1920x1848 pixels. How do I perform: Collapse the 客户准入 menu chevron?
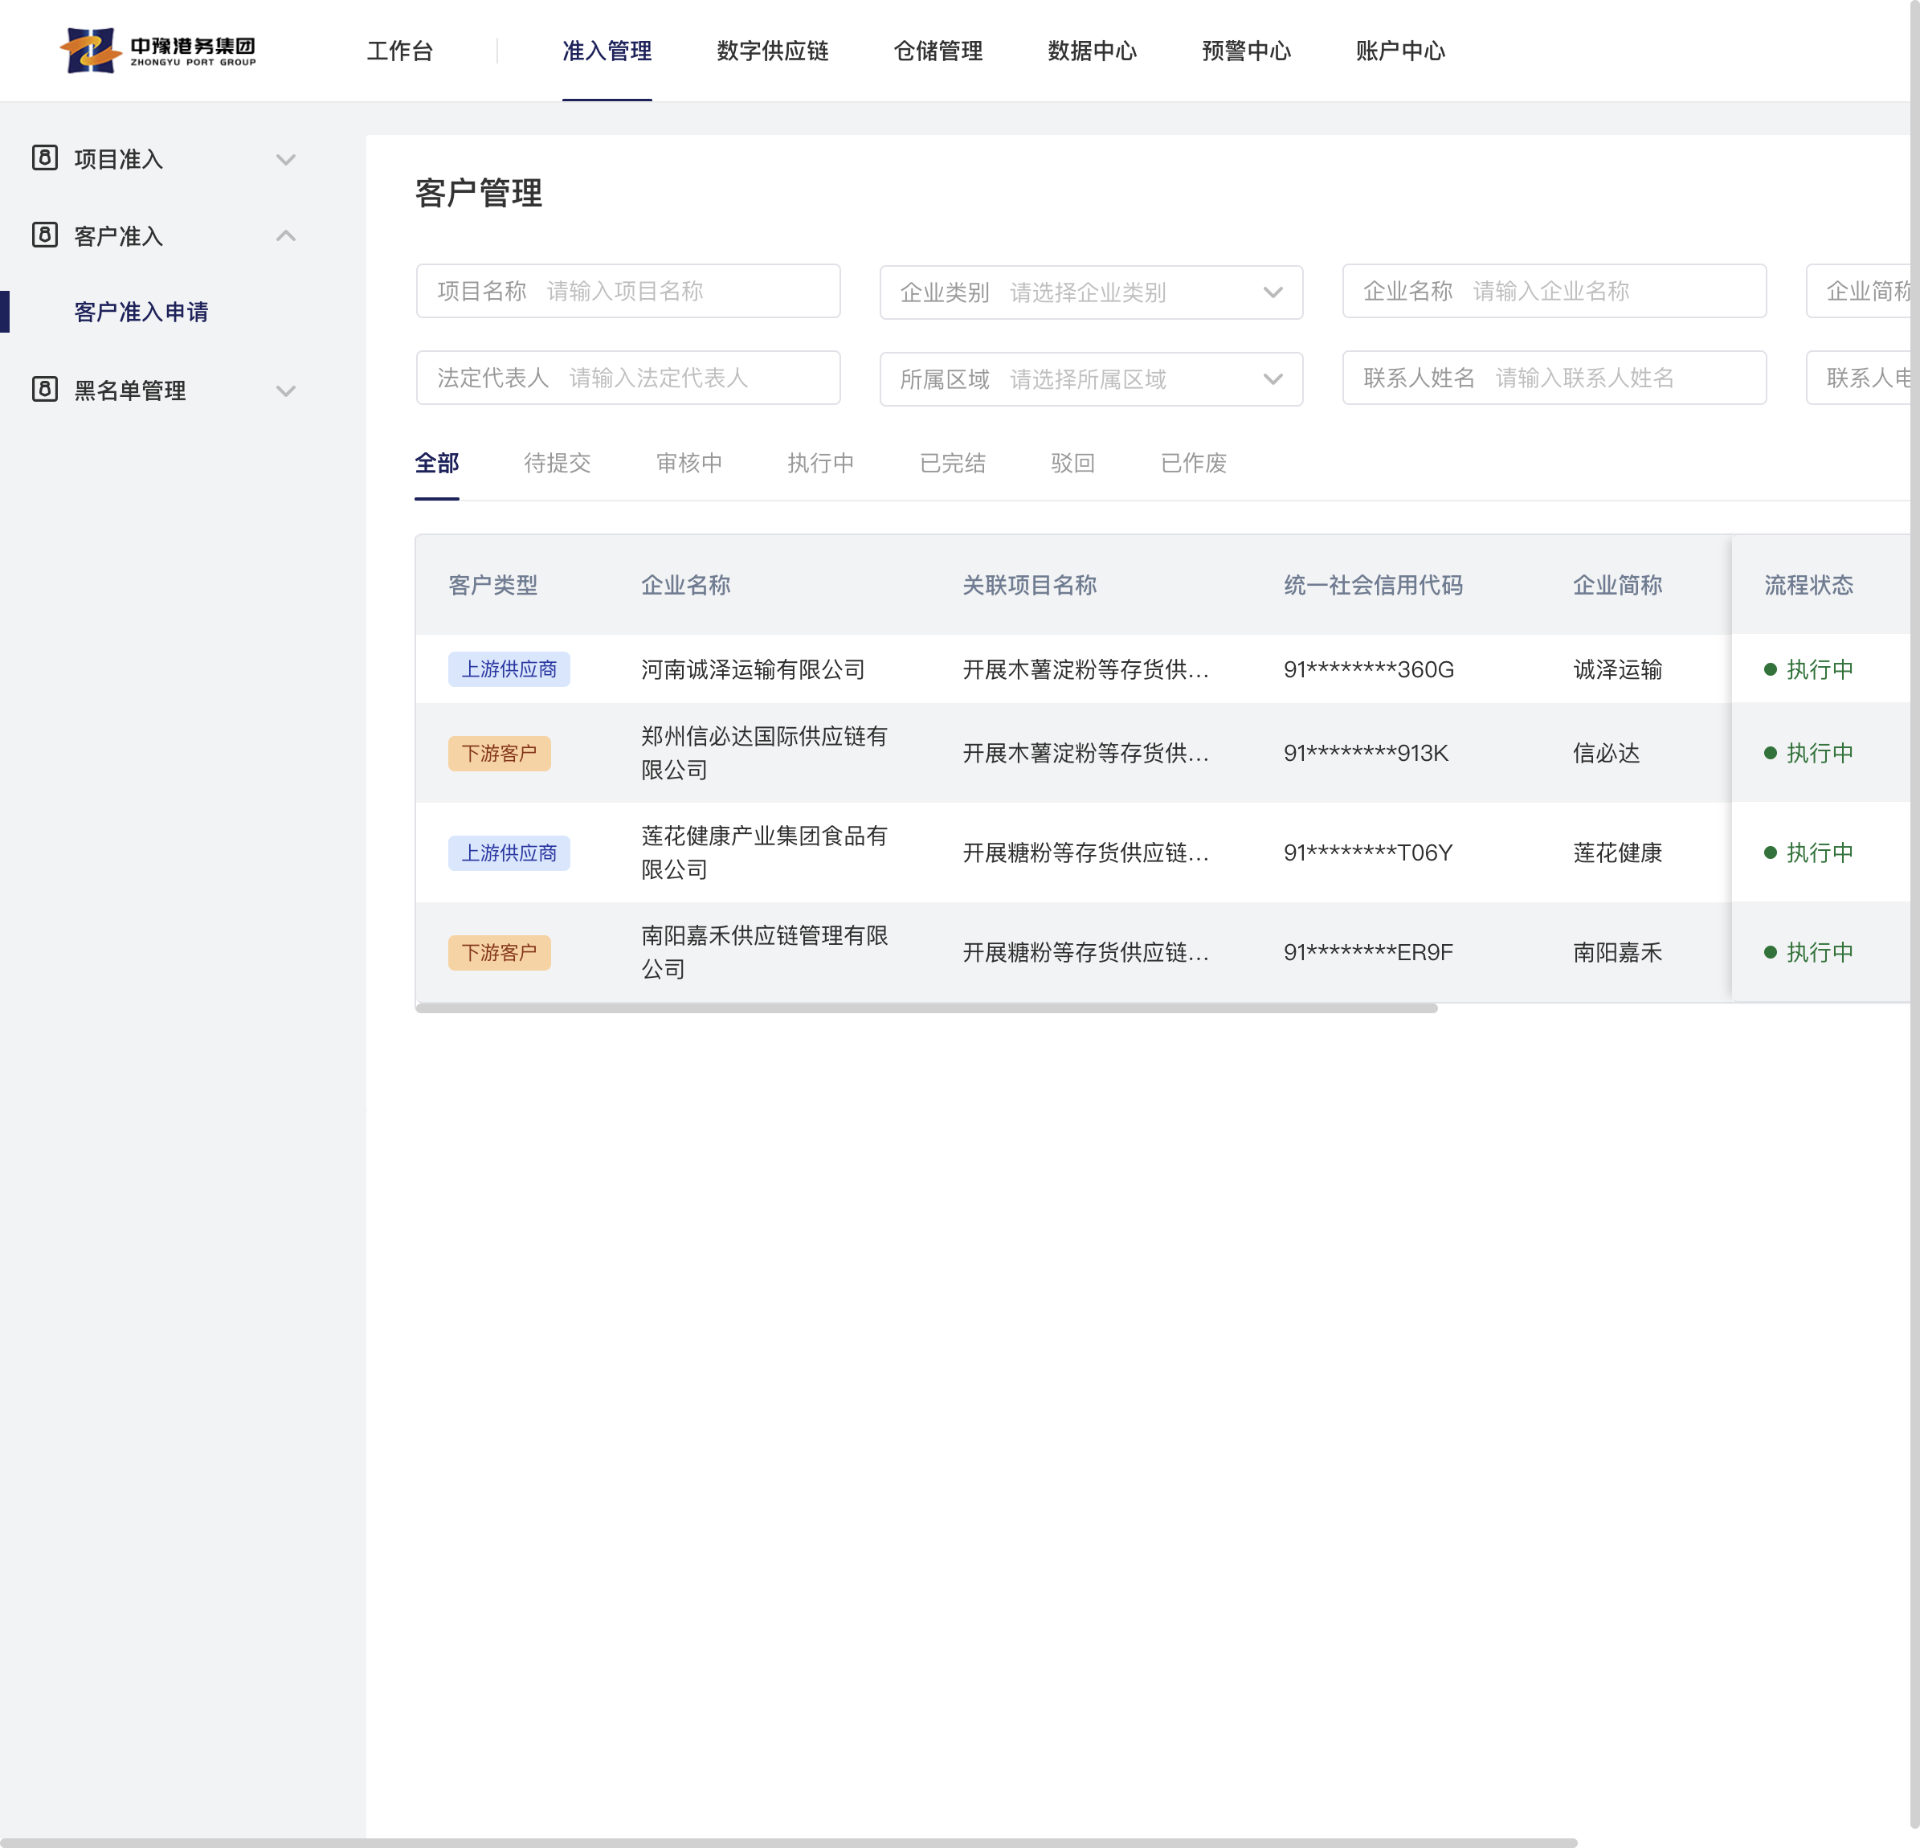(x=286, y=236)
